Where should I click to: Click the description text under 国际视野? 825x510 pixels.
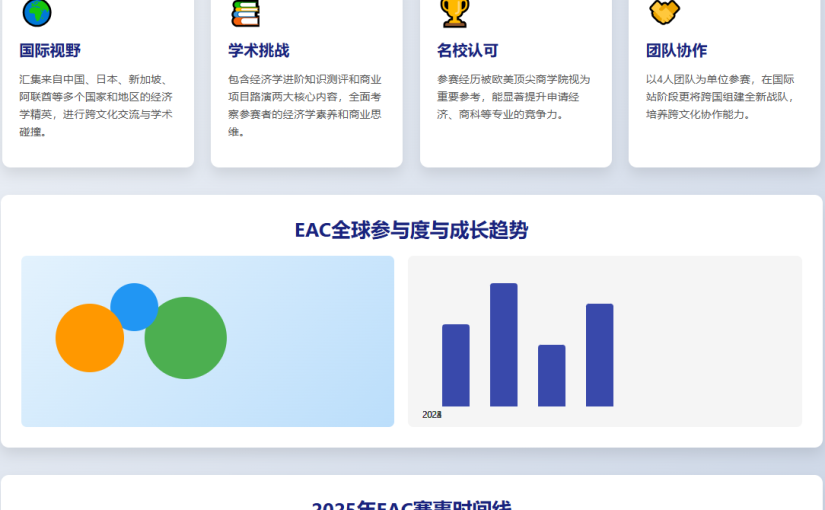pos(96,105)
